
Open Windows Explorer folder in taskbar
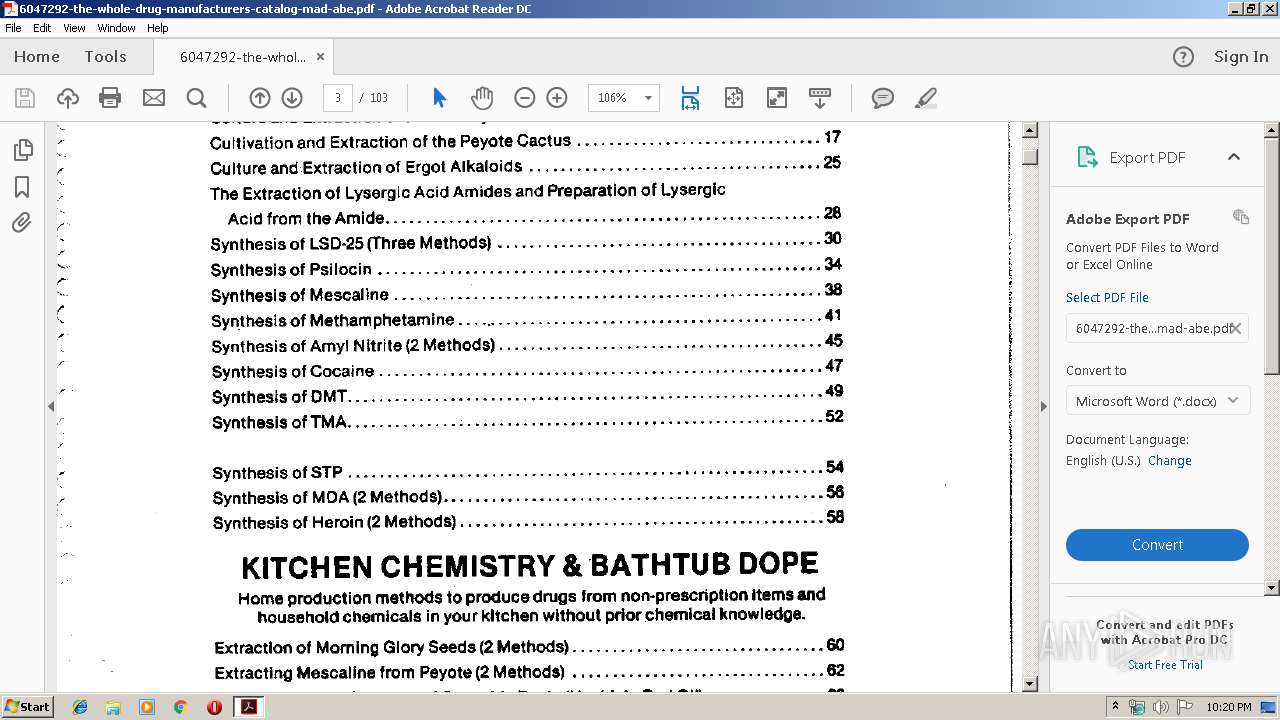[113, 707]
